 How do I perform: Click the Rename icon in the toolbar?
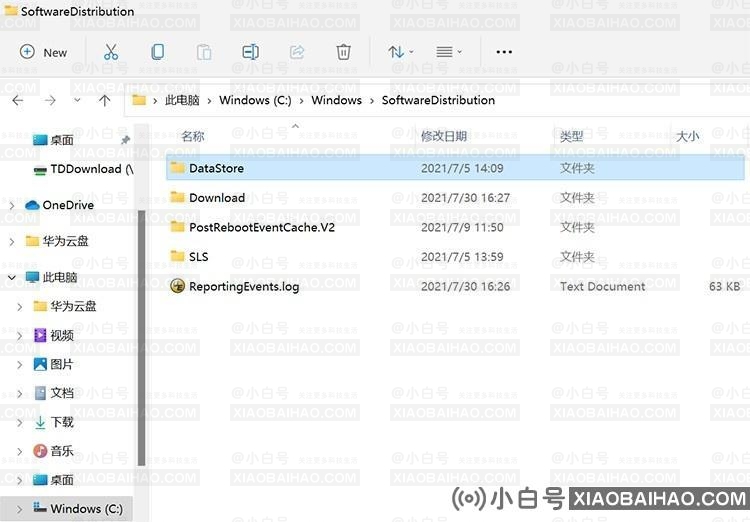tap(250, 52)
